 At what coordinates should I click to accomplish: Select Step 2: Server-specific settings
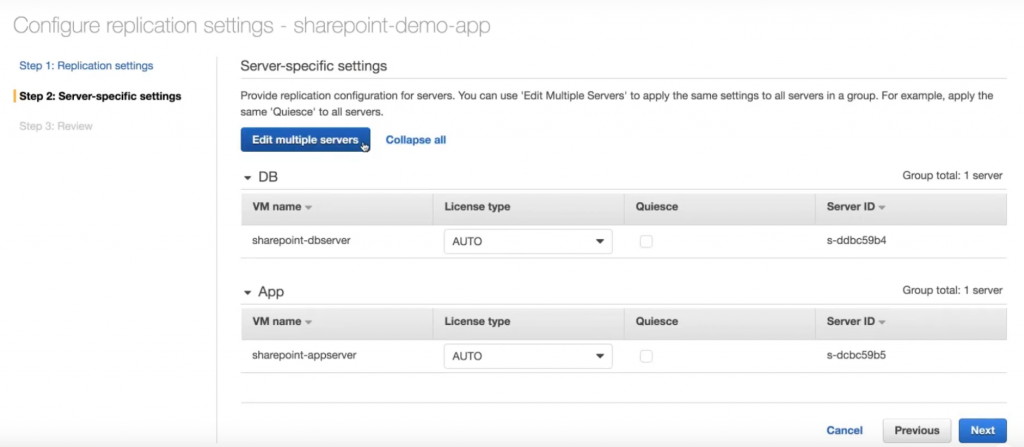pyautogui.click(x=100, y=96)
